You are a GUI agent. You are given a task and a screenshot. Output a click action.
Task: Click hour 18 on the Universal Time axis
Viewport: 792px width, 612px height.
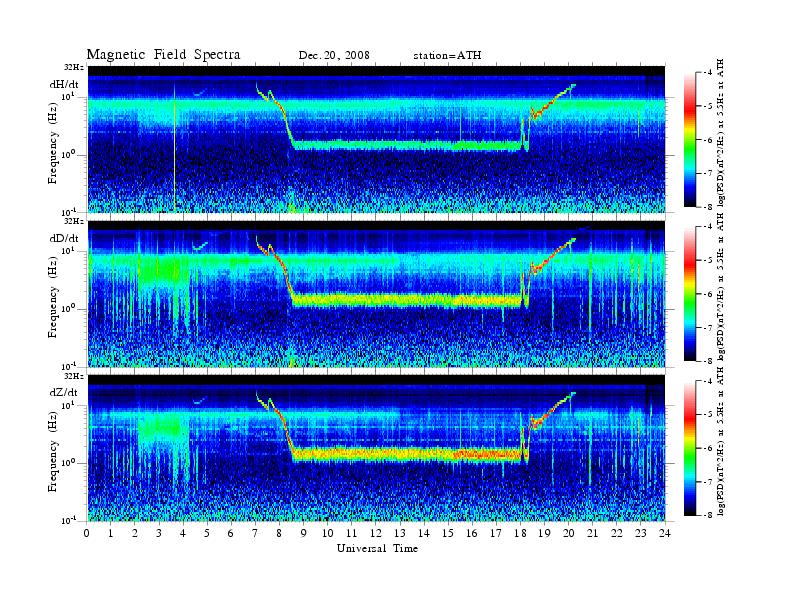click(x=520, y=533)
